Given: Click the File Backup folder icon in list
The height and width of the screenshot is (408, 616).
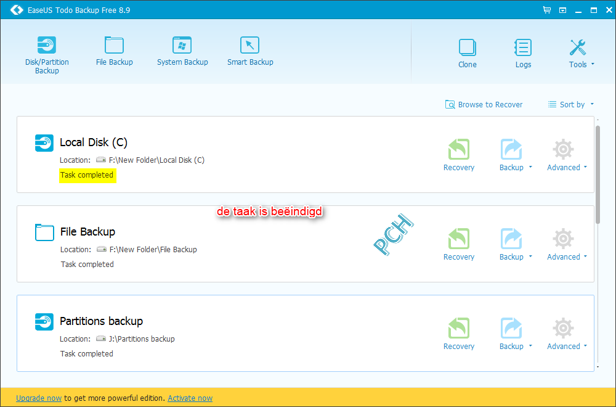Looking at the screenshot, I should point(44,232).
